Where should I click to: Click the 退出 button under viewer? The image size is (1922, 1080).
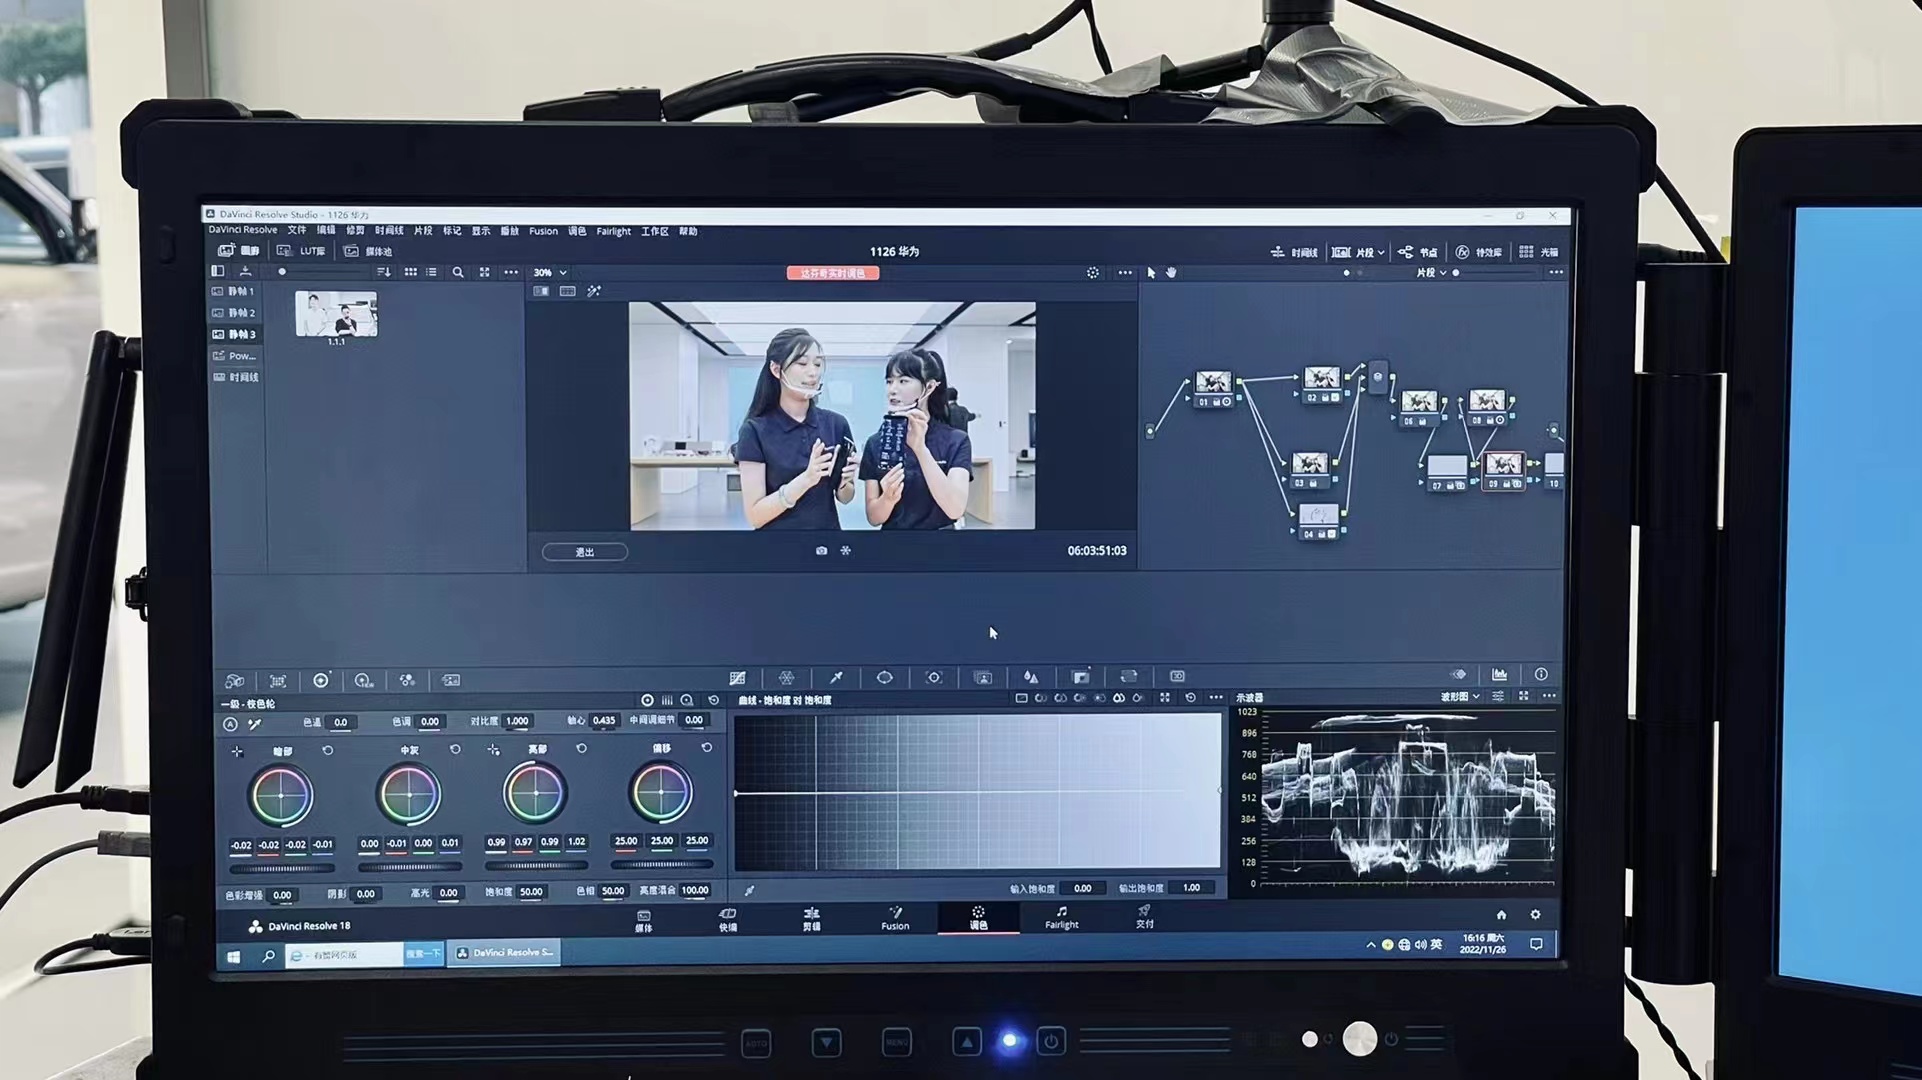click(585, 552)
